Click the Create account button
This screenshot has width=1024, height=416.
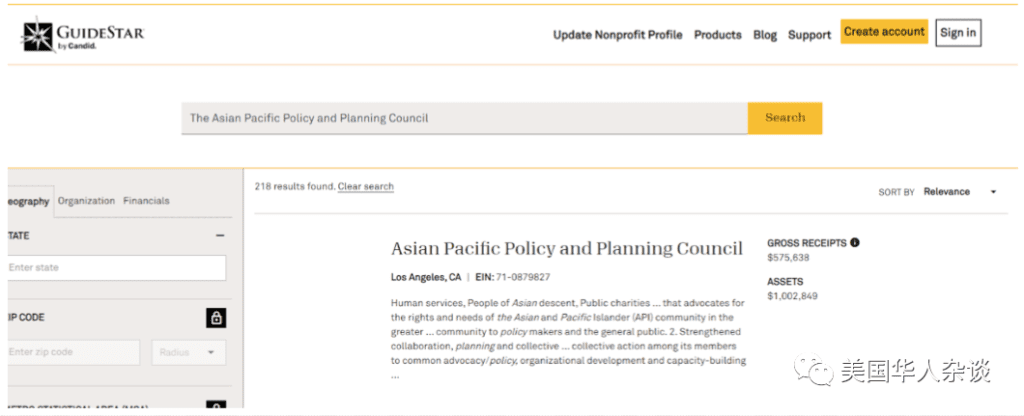[x=884, y=31]
